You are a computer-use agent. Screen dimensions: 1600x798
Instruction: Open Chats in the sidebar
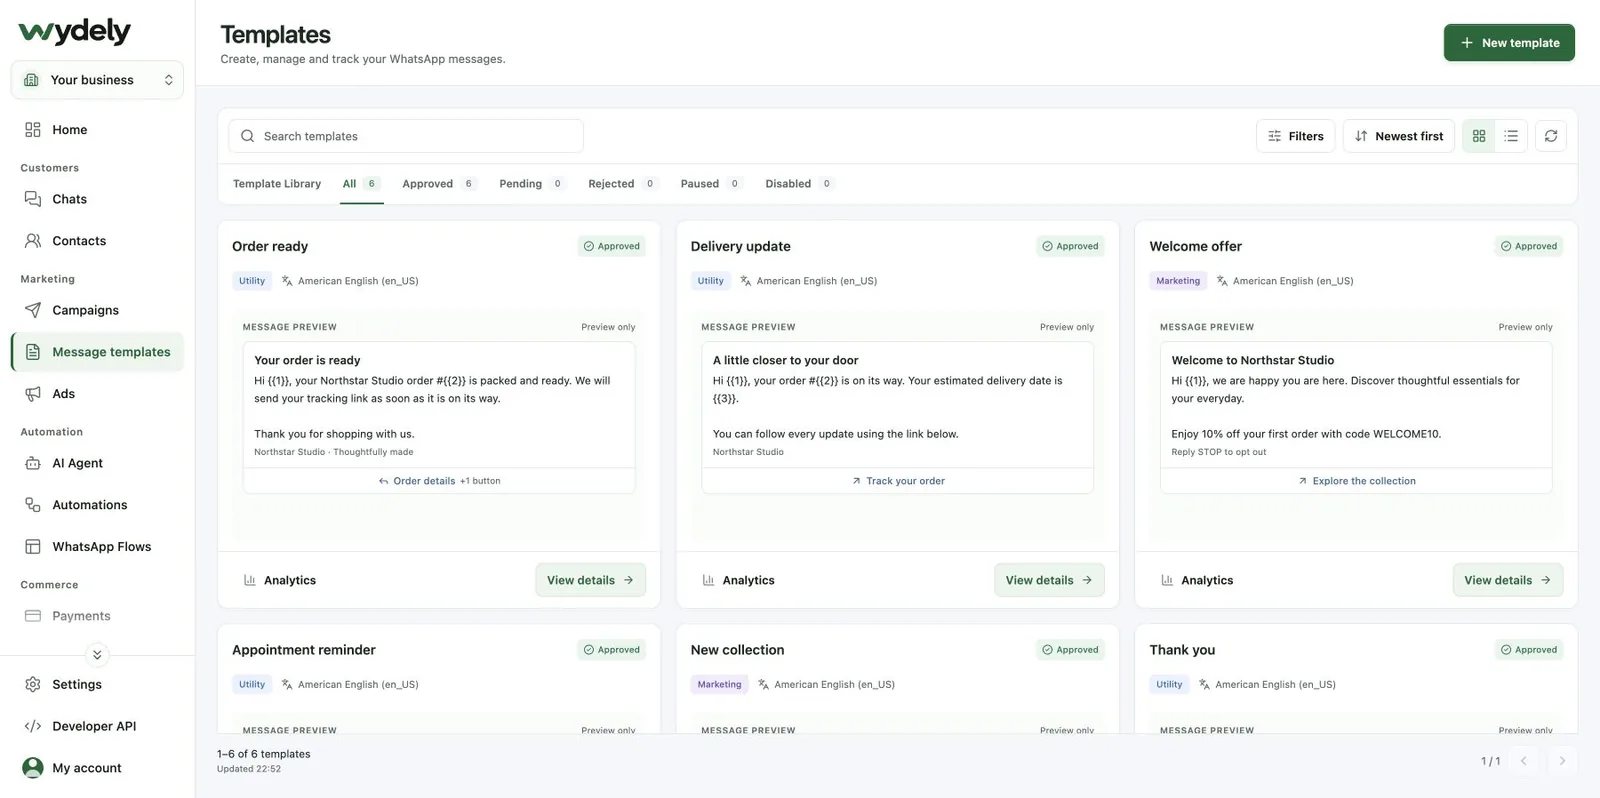pyautogui.click(x=97, y=199)
